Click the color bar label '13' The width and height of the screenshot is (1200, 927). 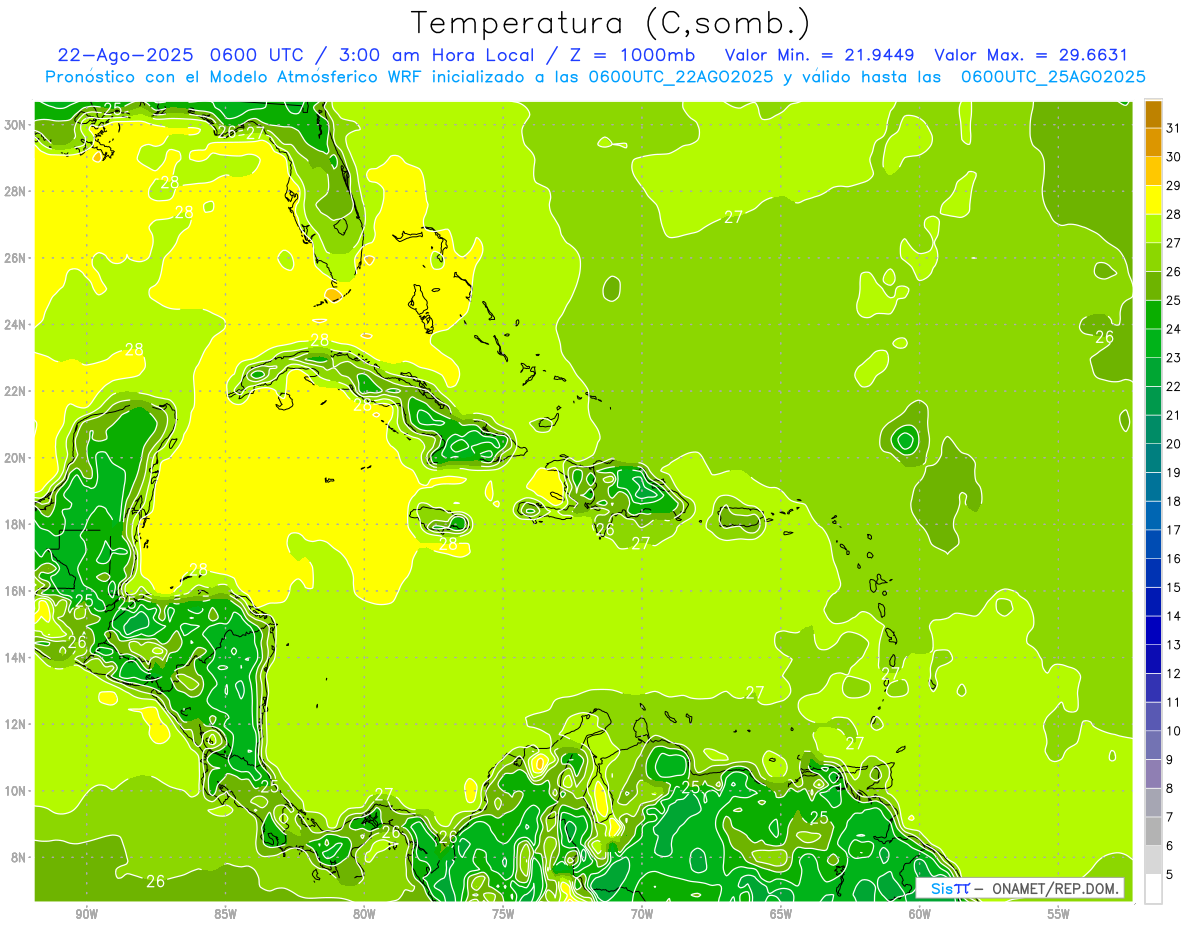[1174, 645]
